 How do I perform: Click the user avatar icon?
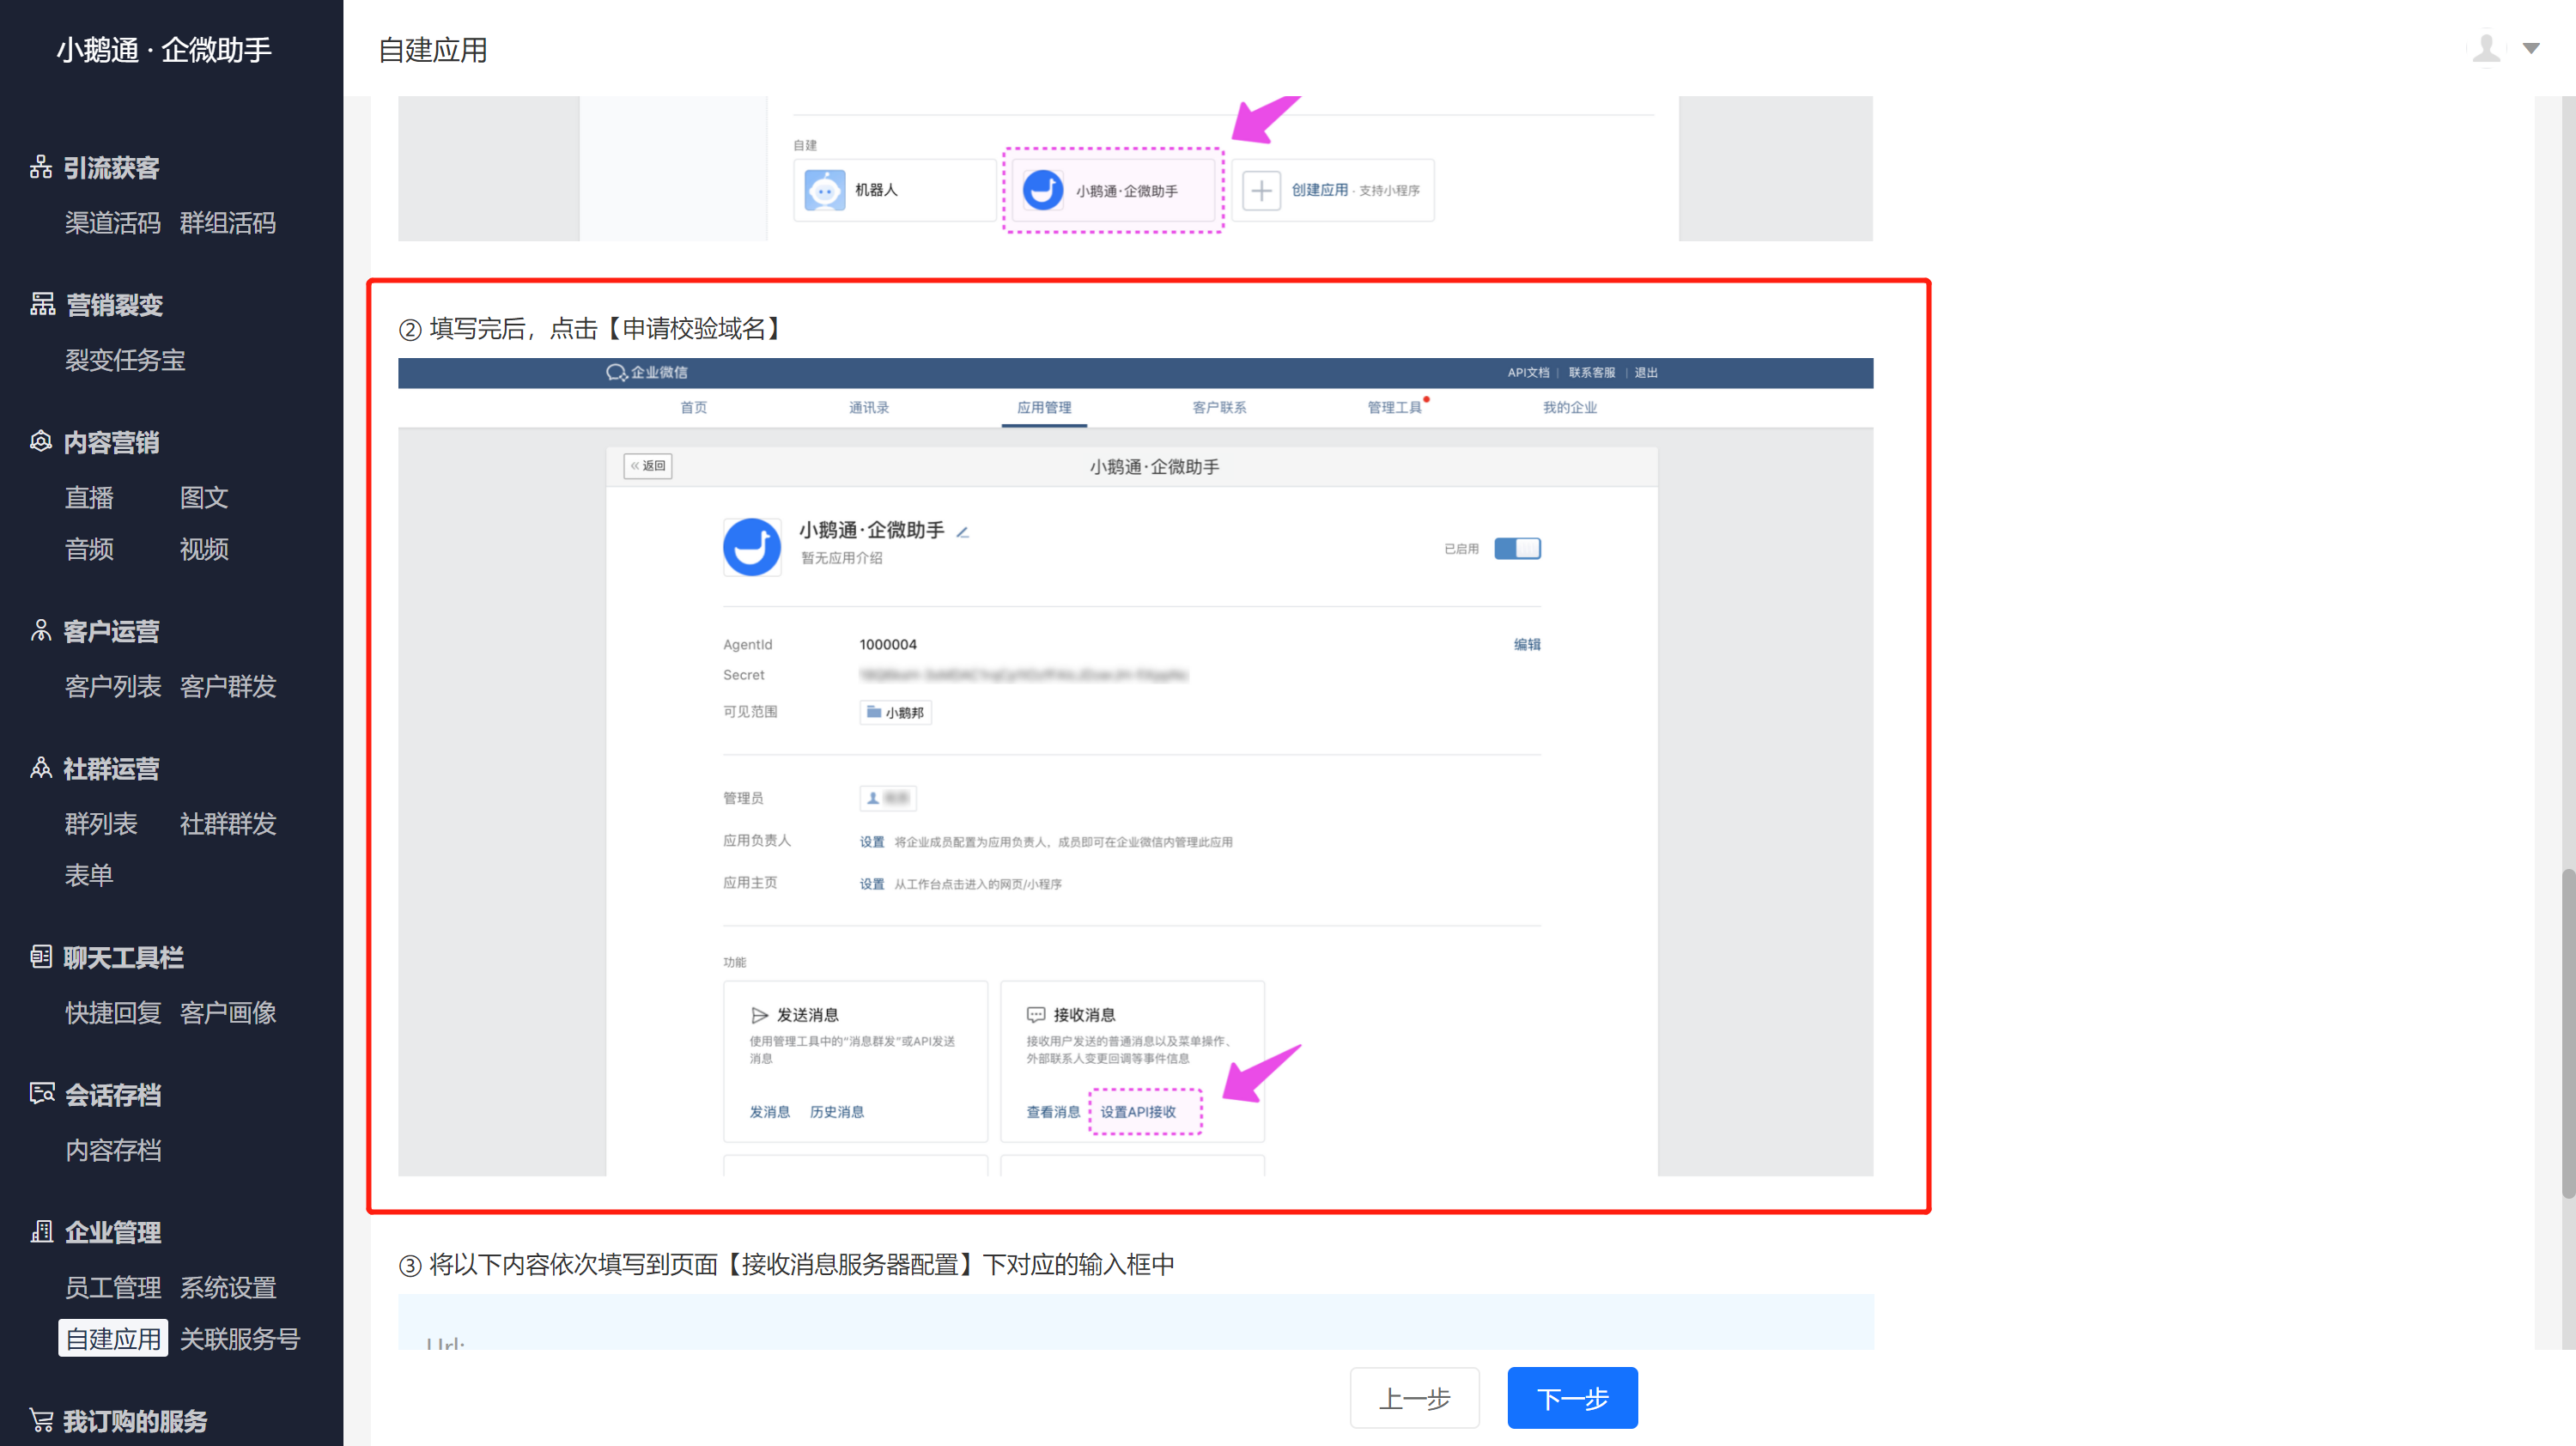[2486, 48]
